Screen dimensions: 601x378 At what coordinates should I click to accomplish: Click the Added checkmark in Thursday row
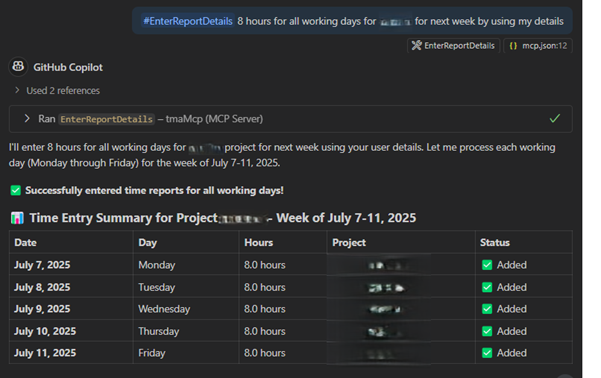pyautogui.click(x=487, y=331)
